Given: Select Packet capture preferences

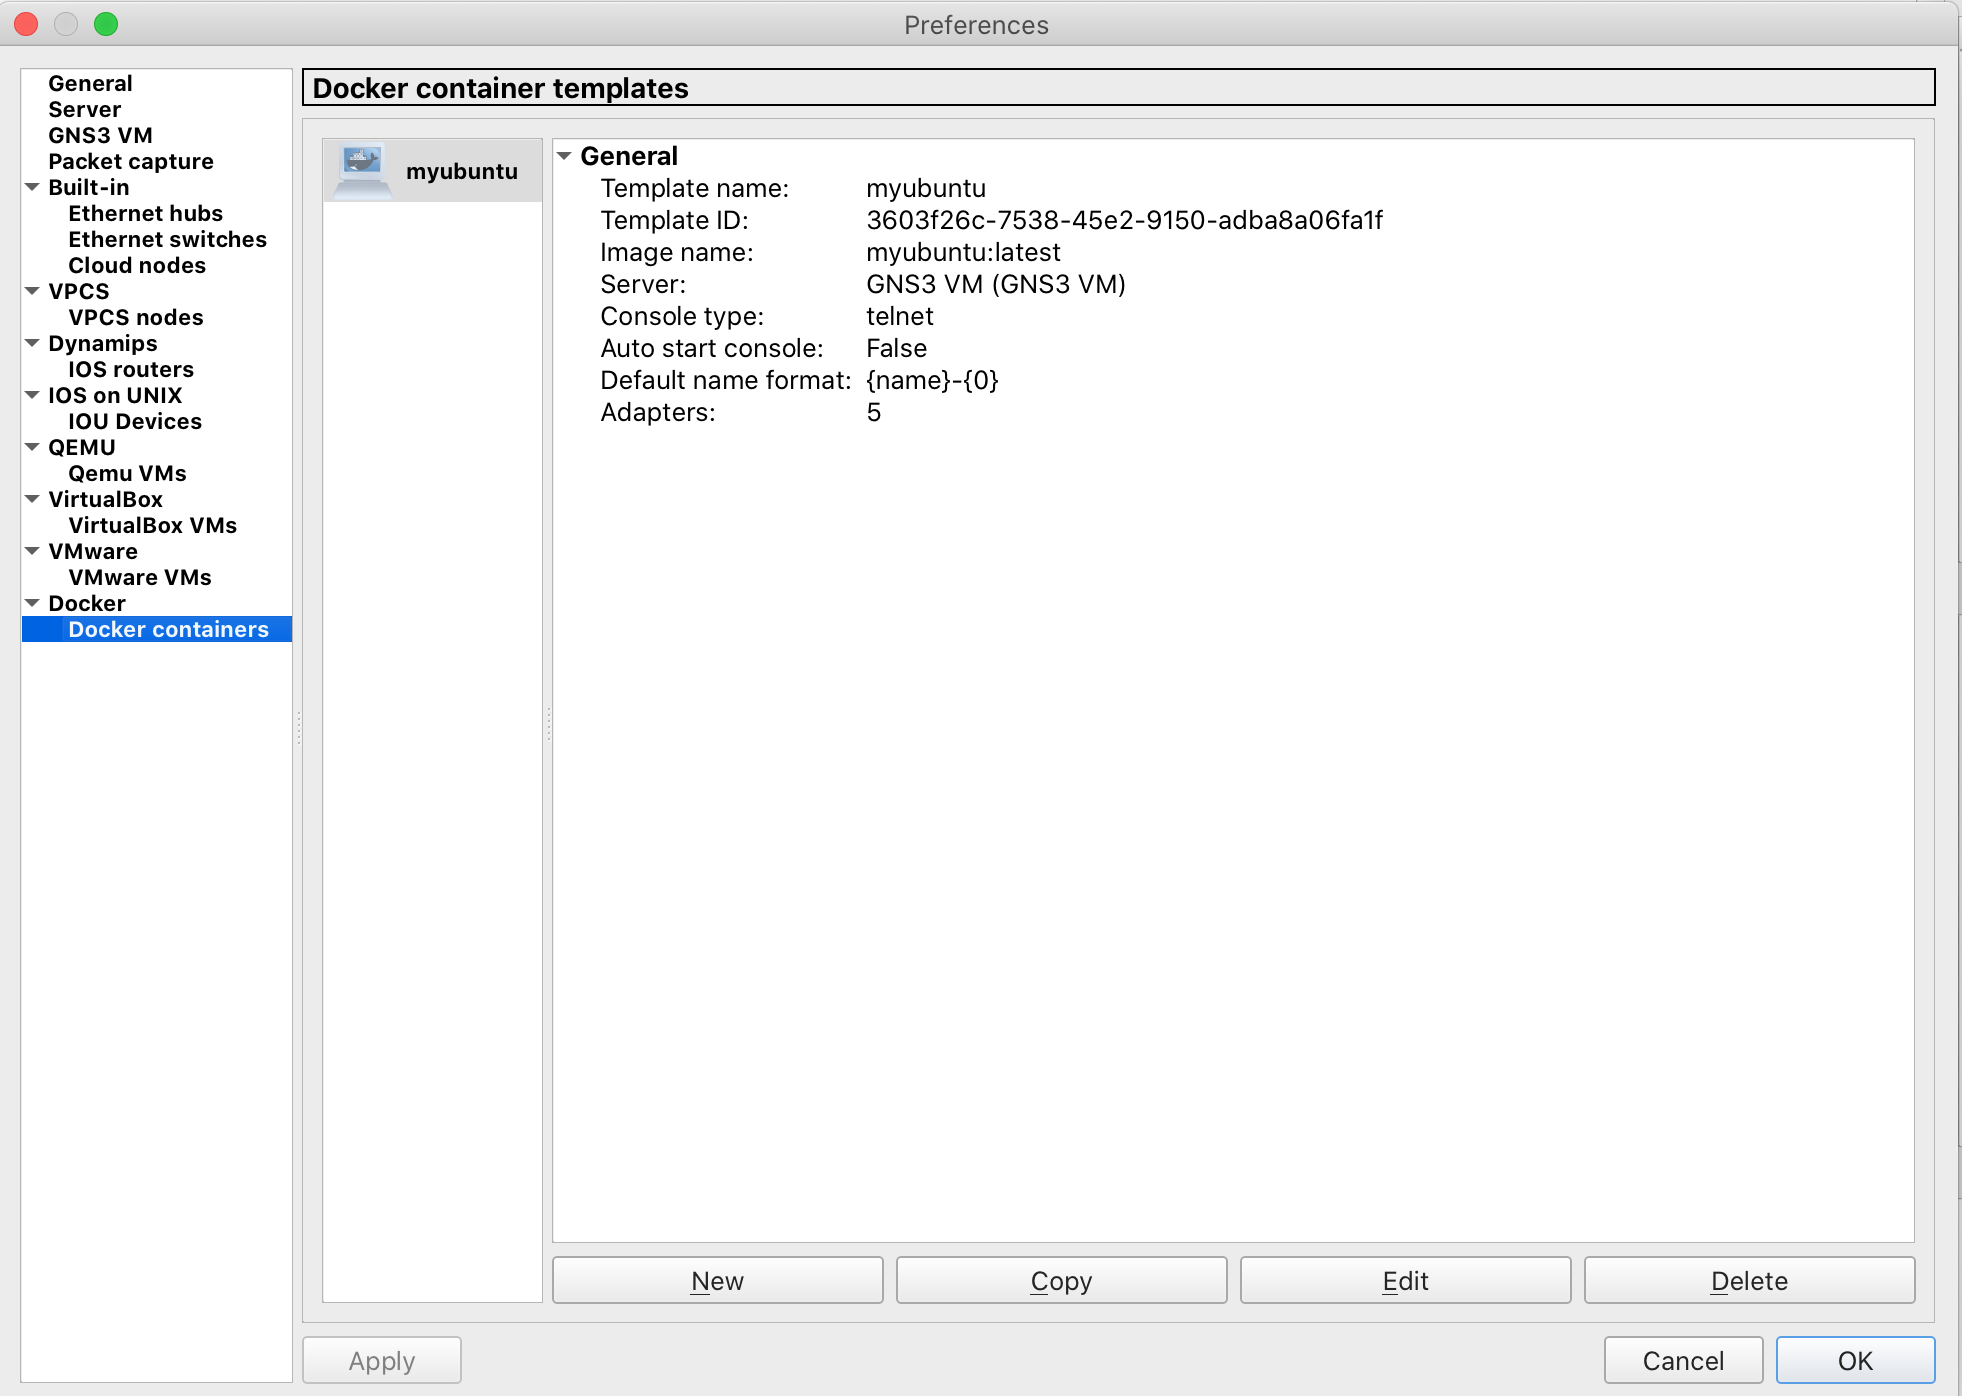Looking at the screenshot, I should click(130, 161).
